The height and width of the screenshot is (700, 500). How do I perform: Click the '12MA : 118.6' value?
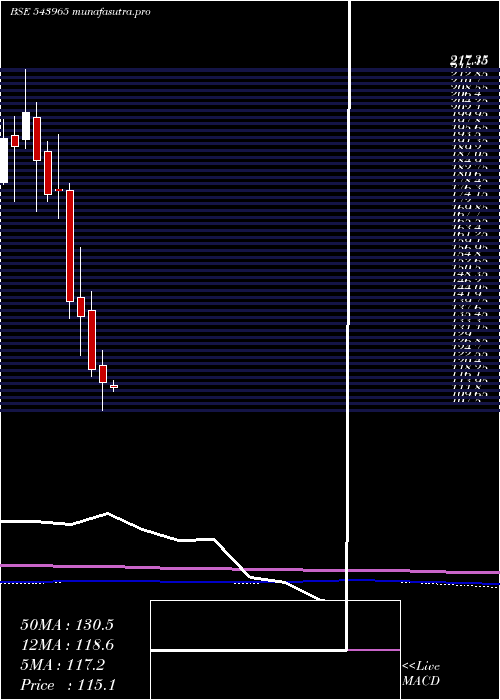67,645
